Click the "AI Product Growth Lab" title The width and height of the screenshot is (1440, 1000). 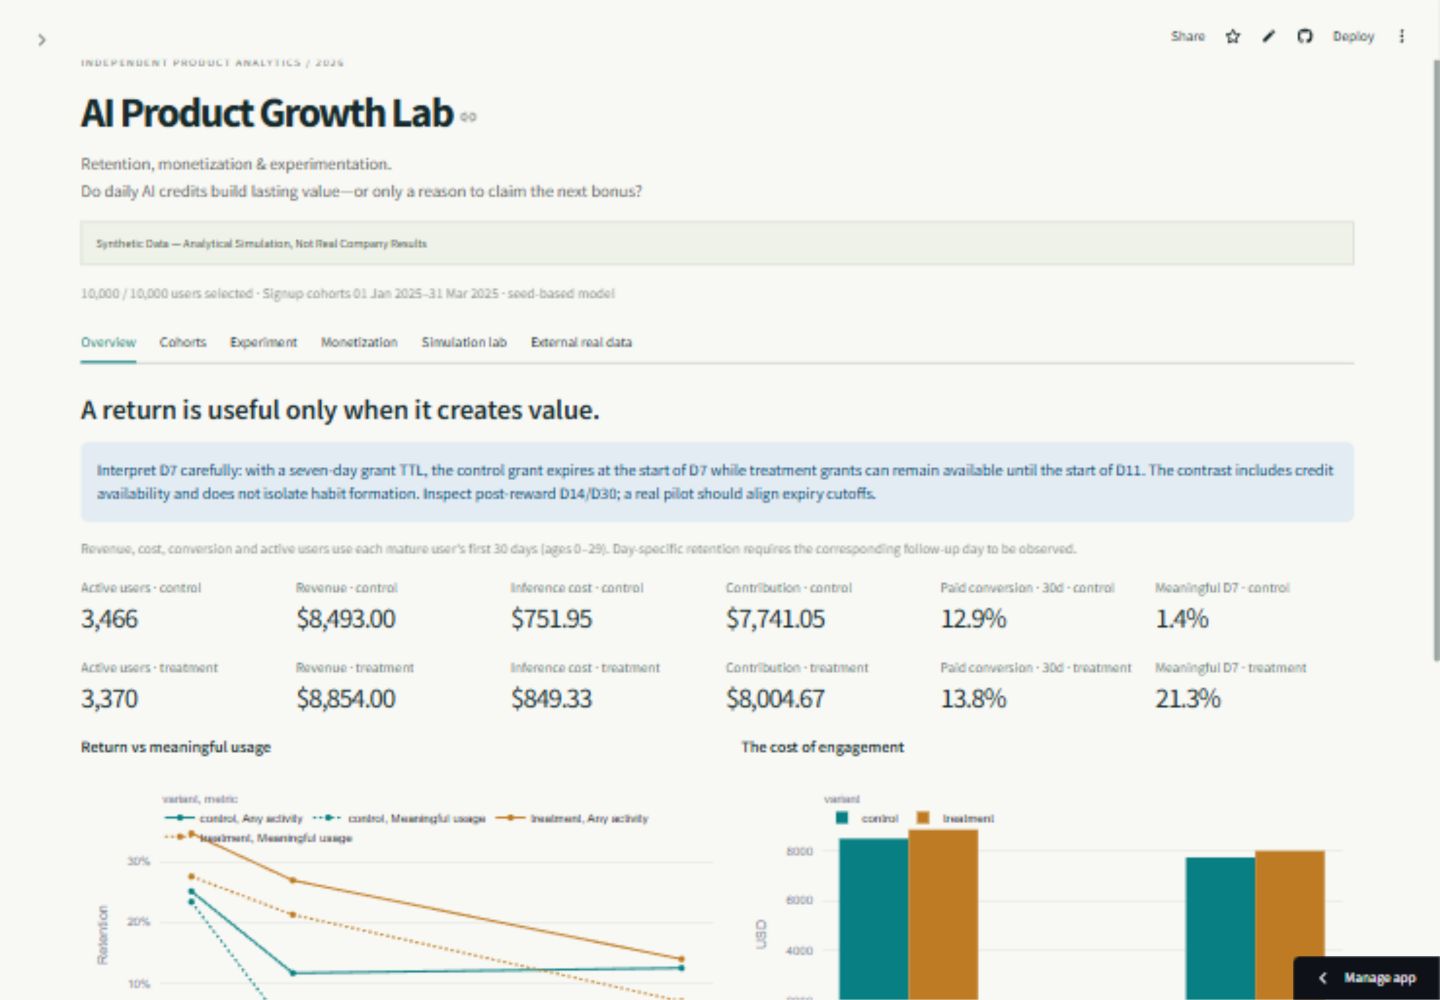point(267,113)
